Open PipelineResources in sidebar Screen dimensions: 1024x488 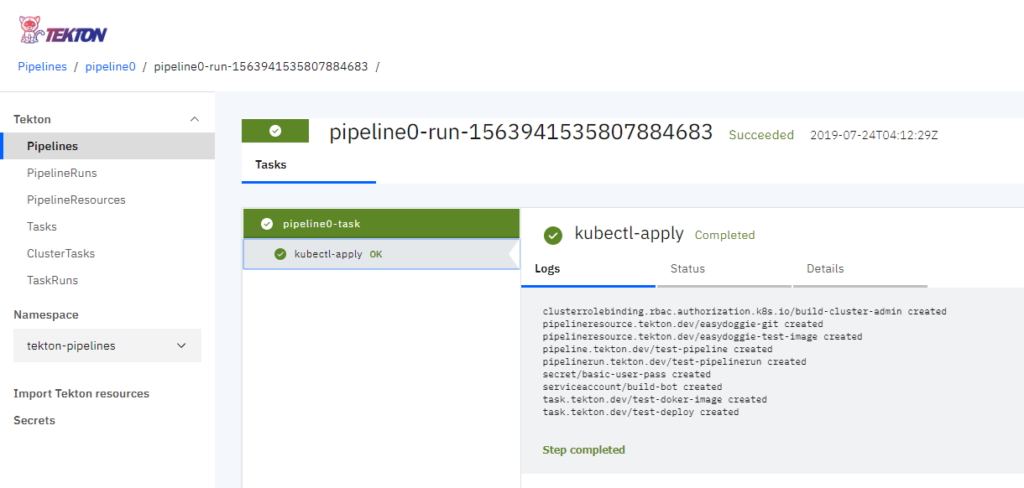click(76, 200)
